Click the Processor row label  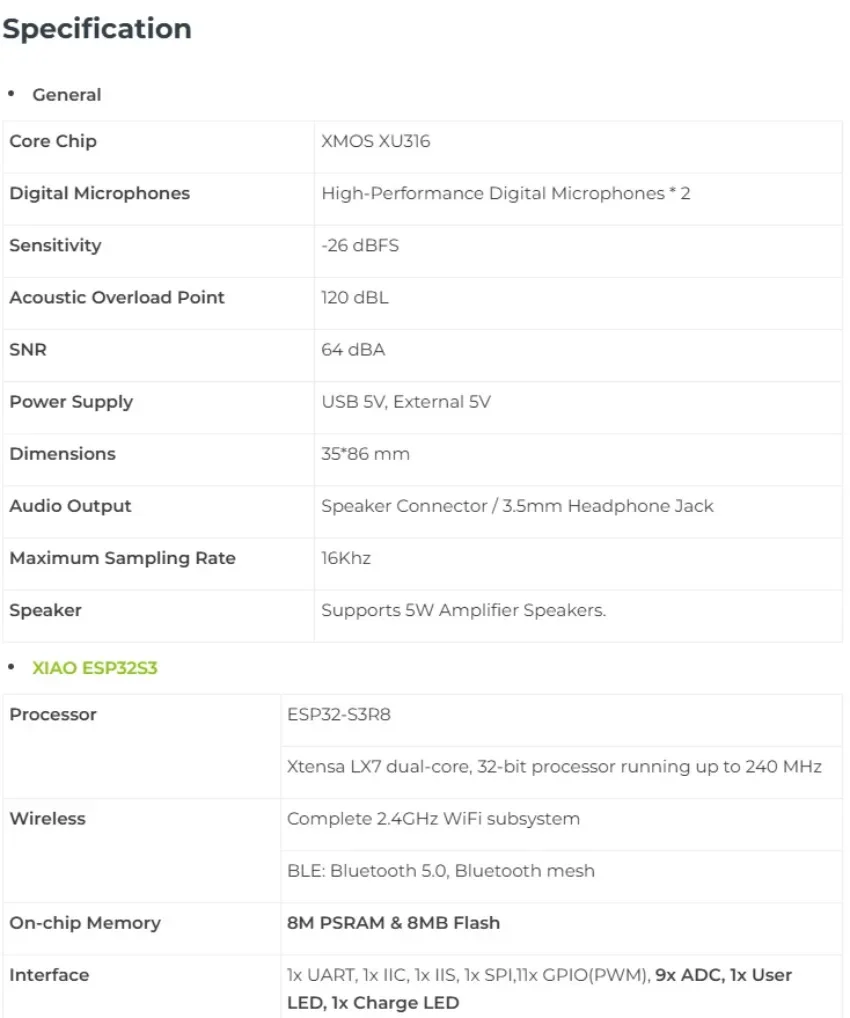point(53,714)
